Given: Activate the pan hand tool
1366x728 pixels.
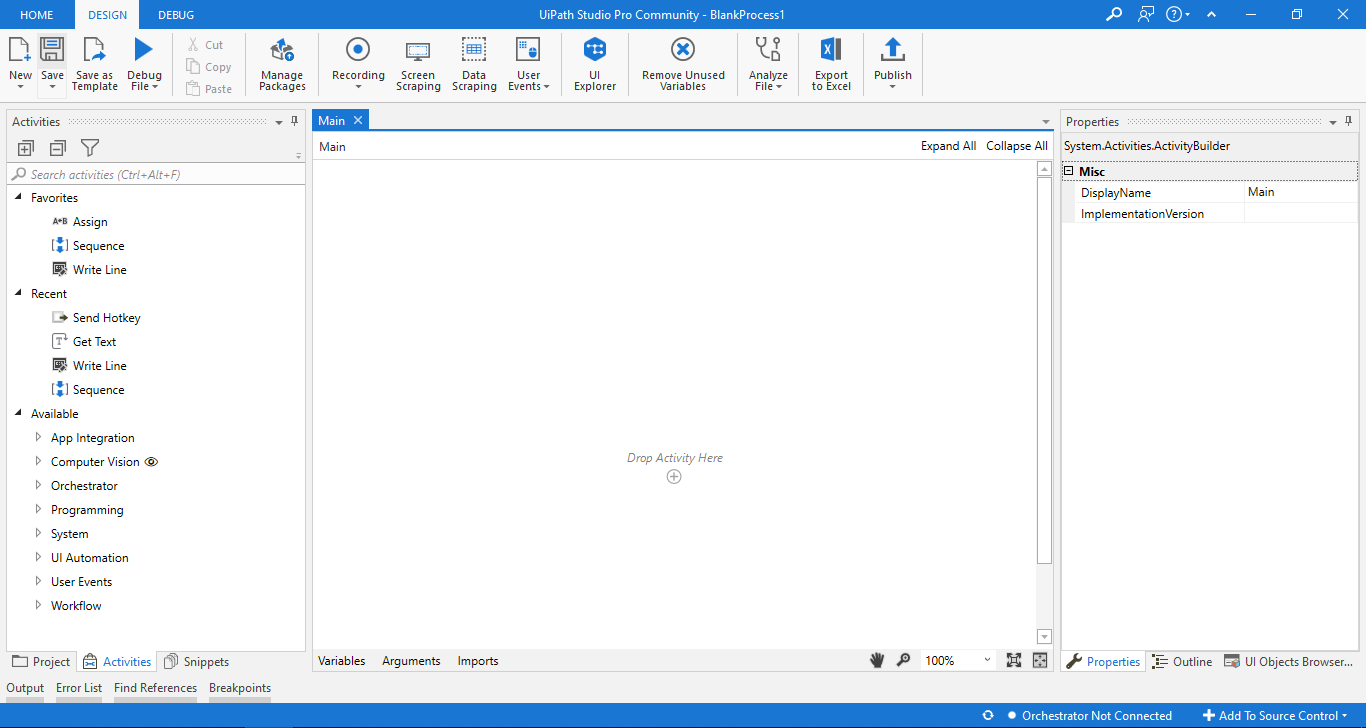Looking at the screenshot, I should (877, 660).
